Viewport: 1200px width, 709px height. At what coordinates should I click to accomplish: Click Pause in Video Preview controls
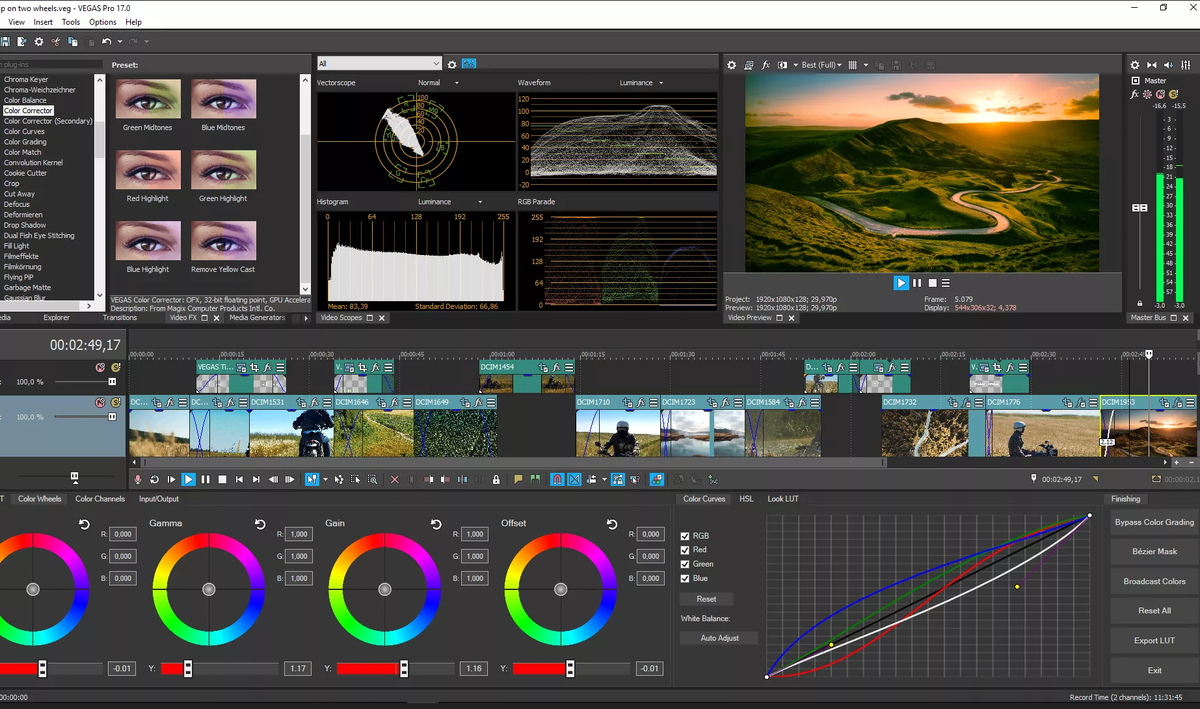point(917,283)
